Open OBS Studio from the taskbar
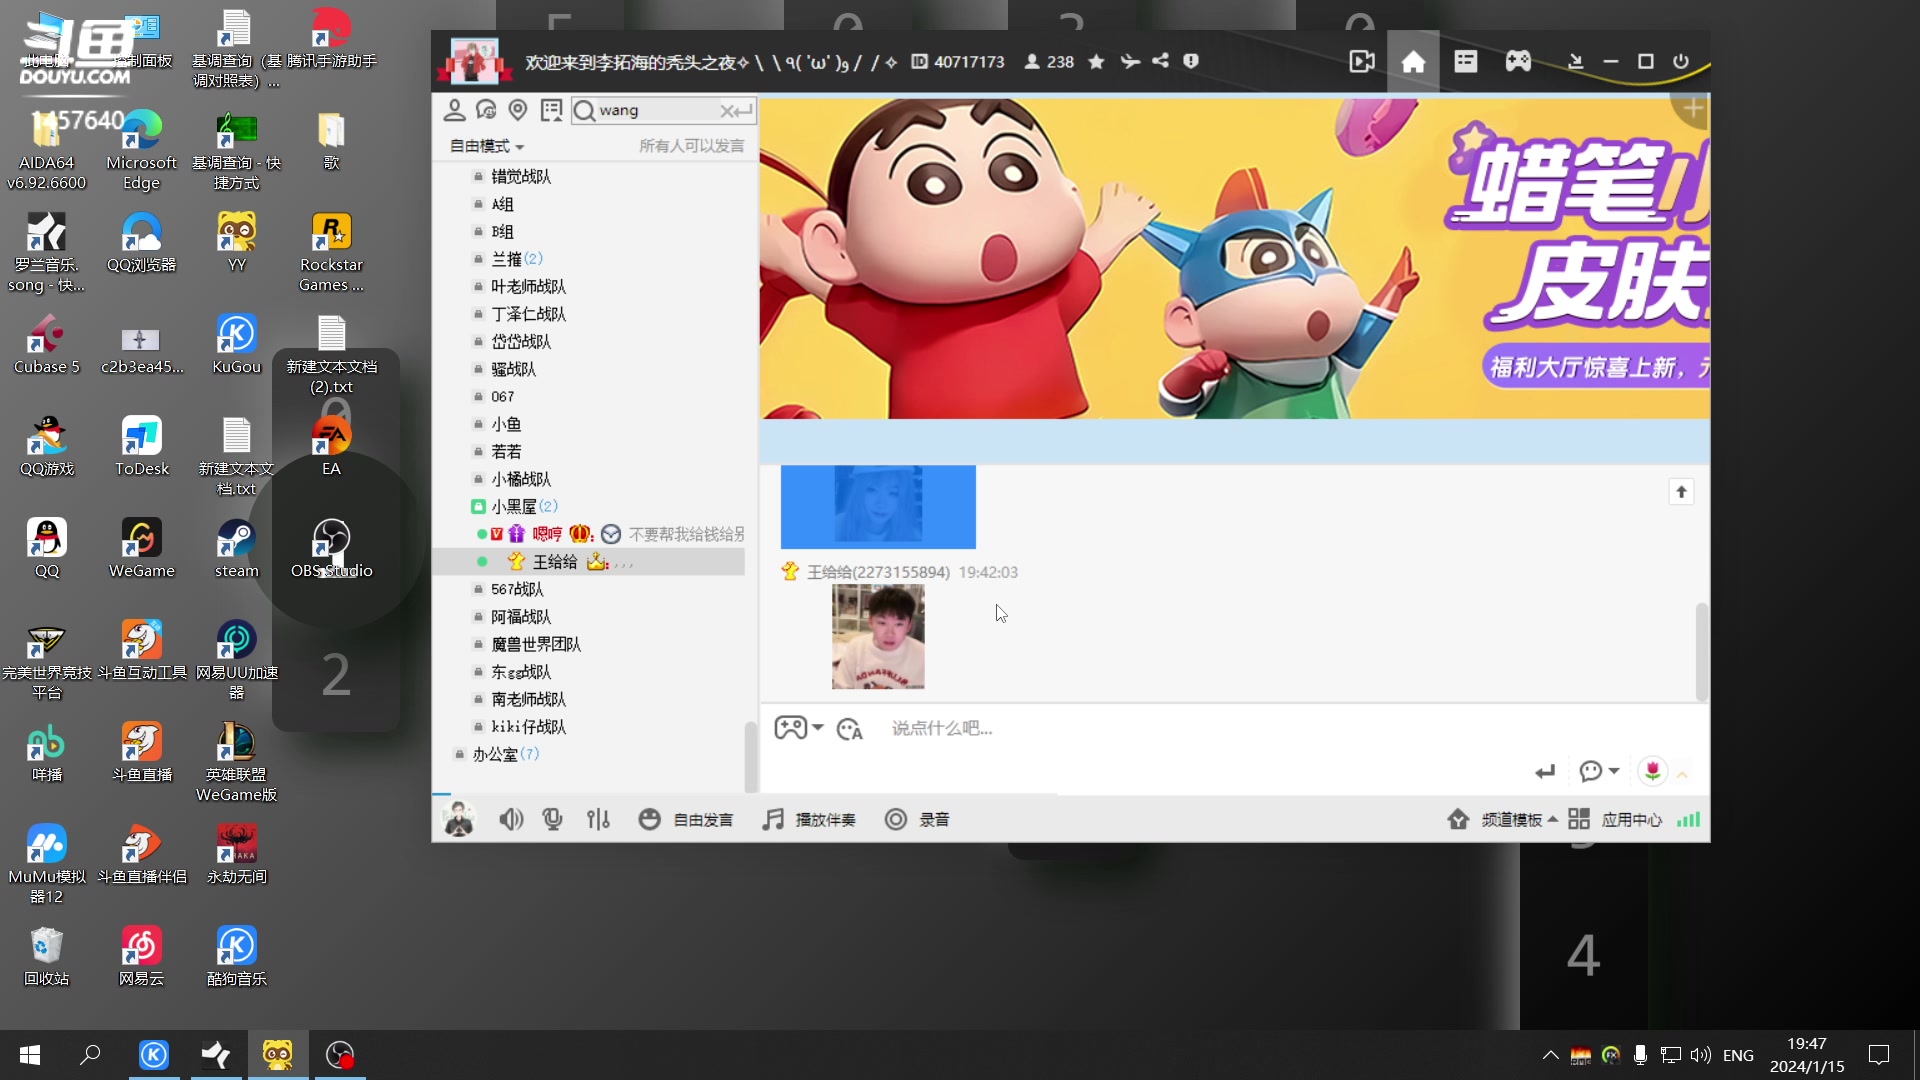This screenshot has height=1080, width=1920. tap(339, 1054)
